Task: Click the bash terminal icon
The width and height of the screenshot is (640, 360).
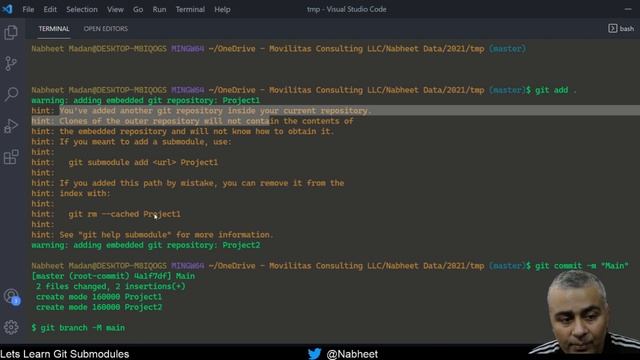Action: [x=612, y=28]
